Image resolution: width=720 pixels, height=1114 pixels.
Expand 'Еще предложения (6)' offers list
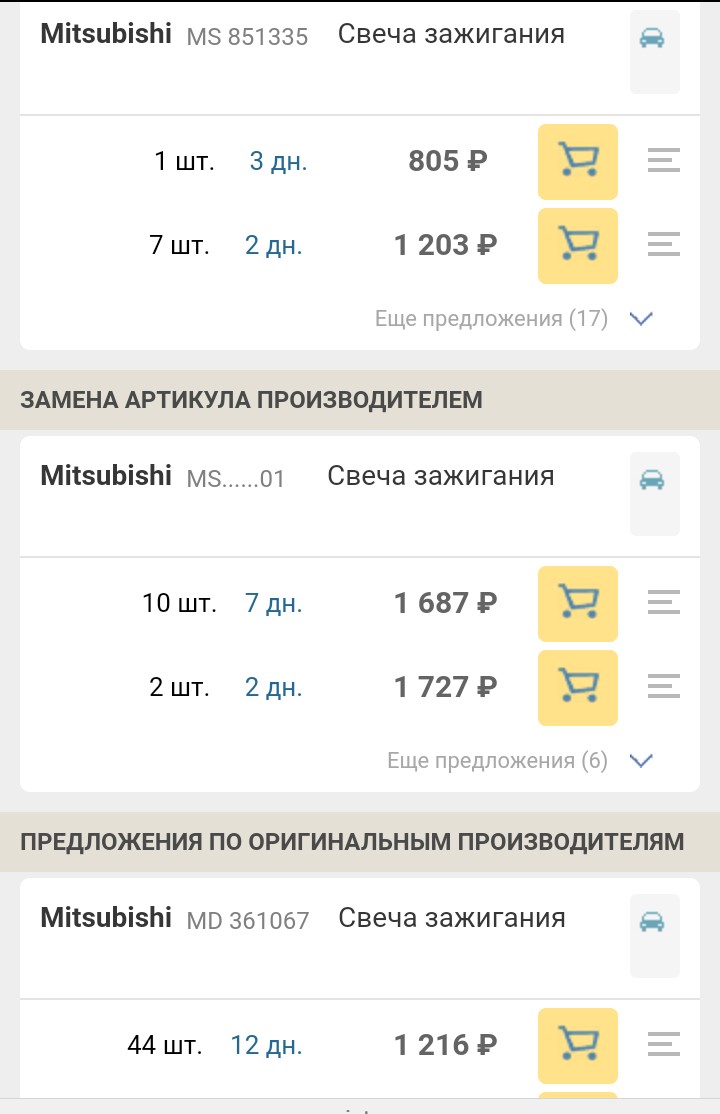497,761
